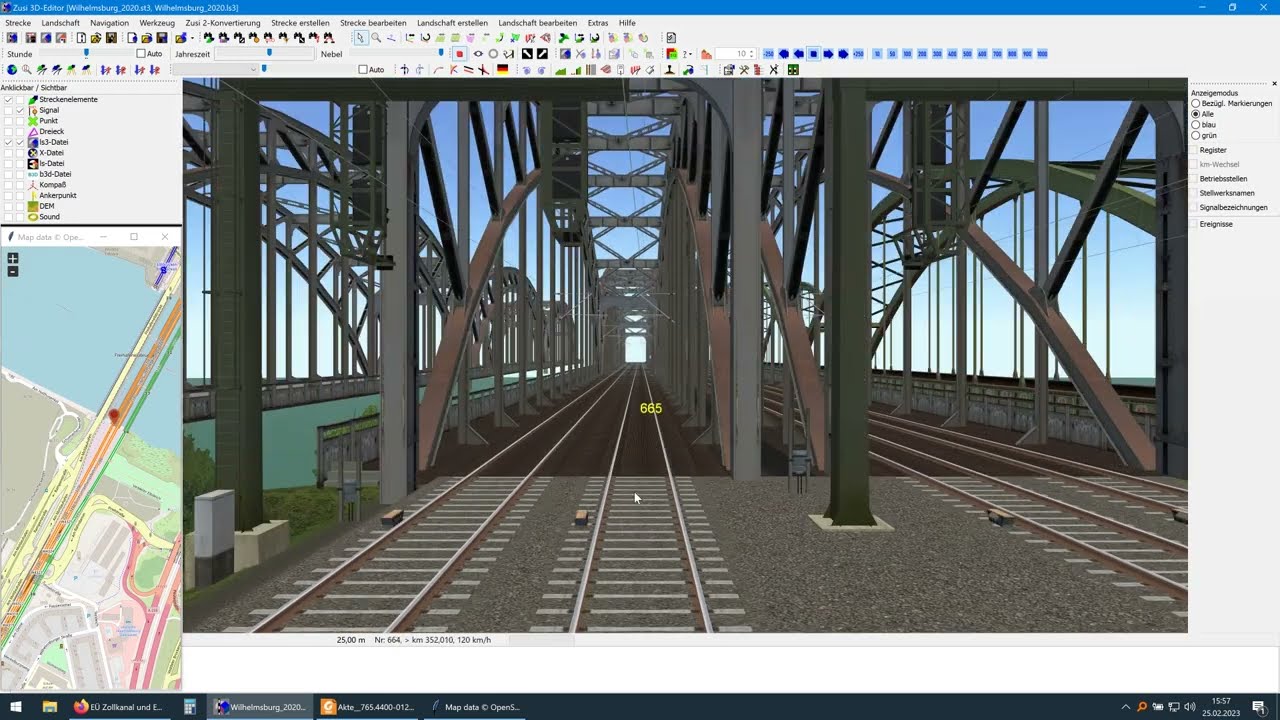Viewport: 1280px width, 720px height.
Task: Open the Strecke erstellen menu
Action: 300,22
